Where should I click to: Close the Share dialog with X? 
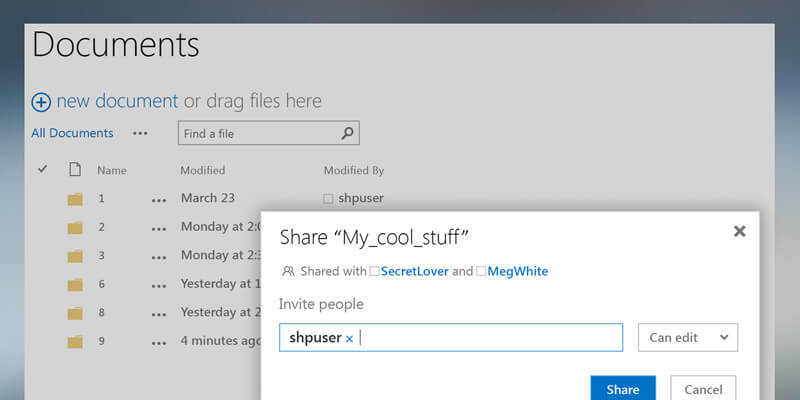[739, 231]
